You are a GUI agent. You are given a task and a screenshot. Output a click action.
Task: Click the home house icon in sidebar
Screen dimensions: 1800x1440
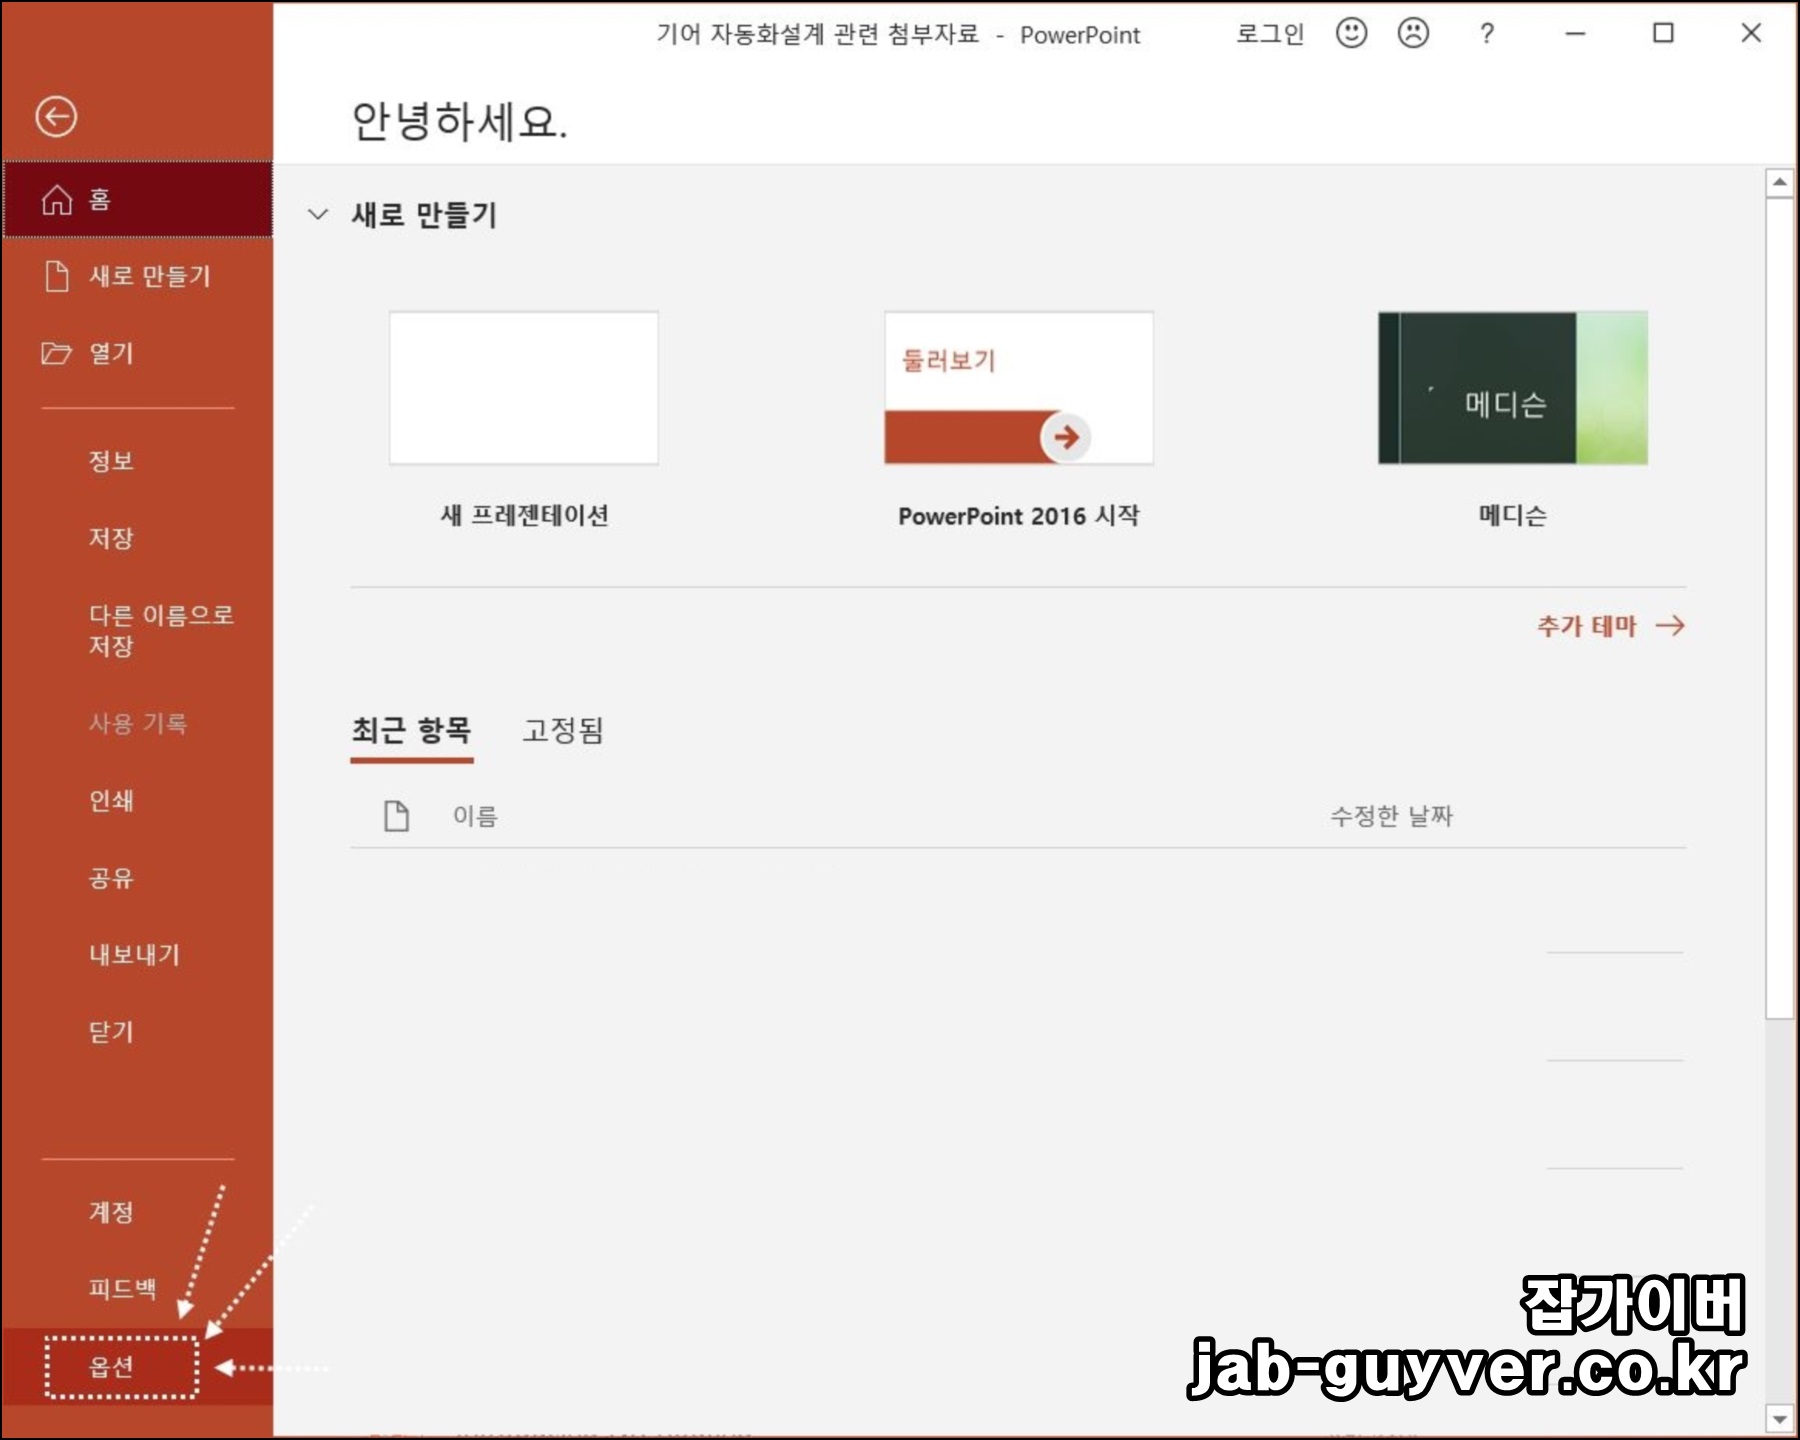pos(57,200)
